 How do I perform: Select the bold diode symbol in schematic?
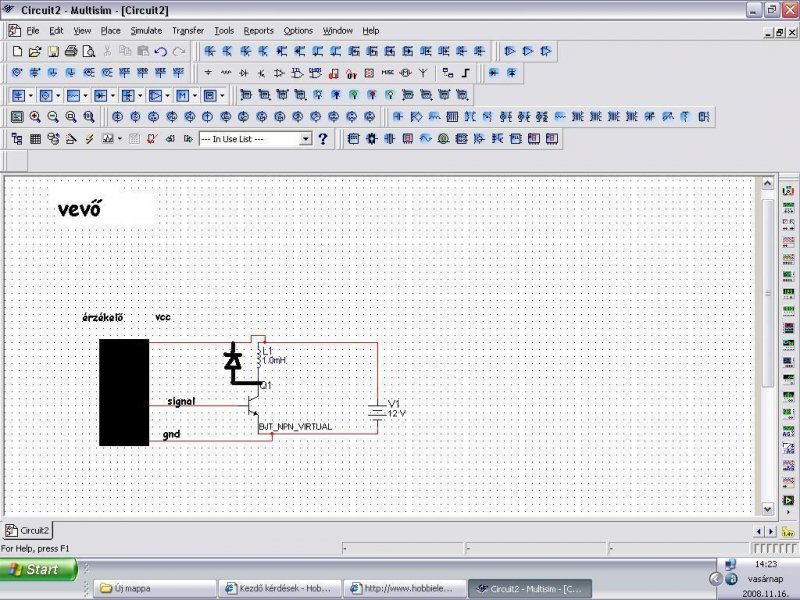coord(234,360)
